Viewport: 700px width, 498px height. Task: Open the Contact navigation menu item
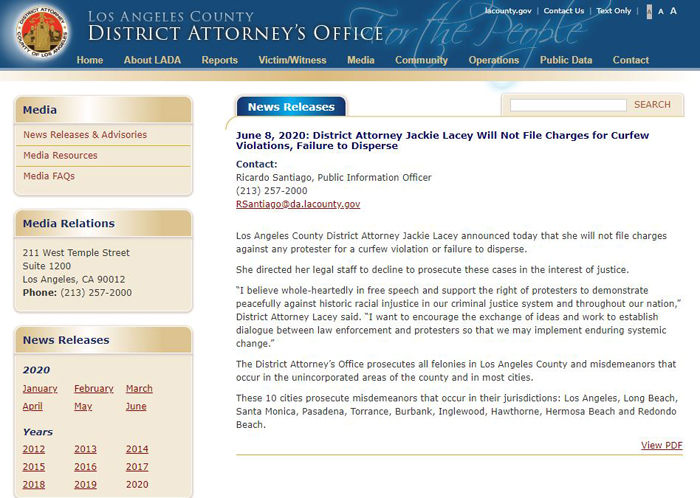(x=631, y=60)
